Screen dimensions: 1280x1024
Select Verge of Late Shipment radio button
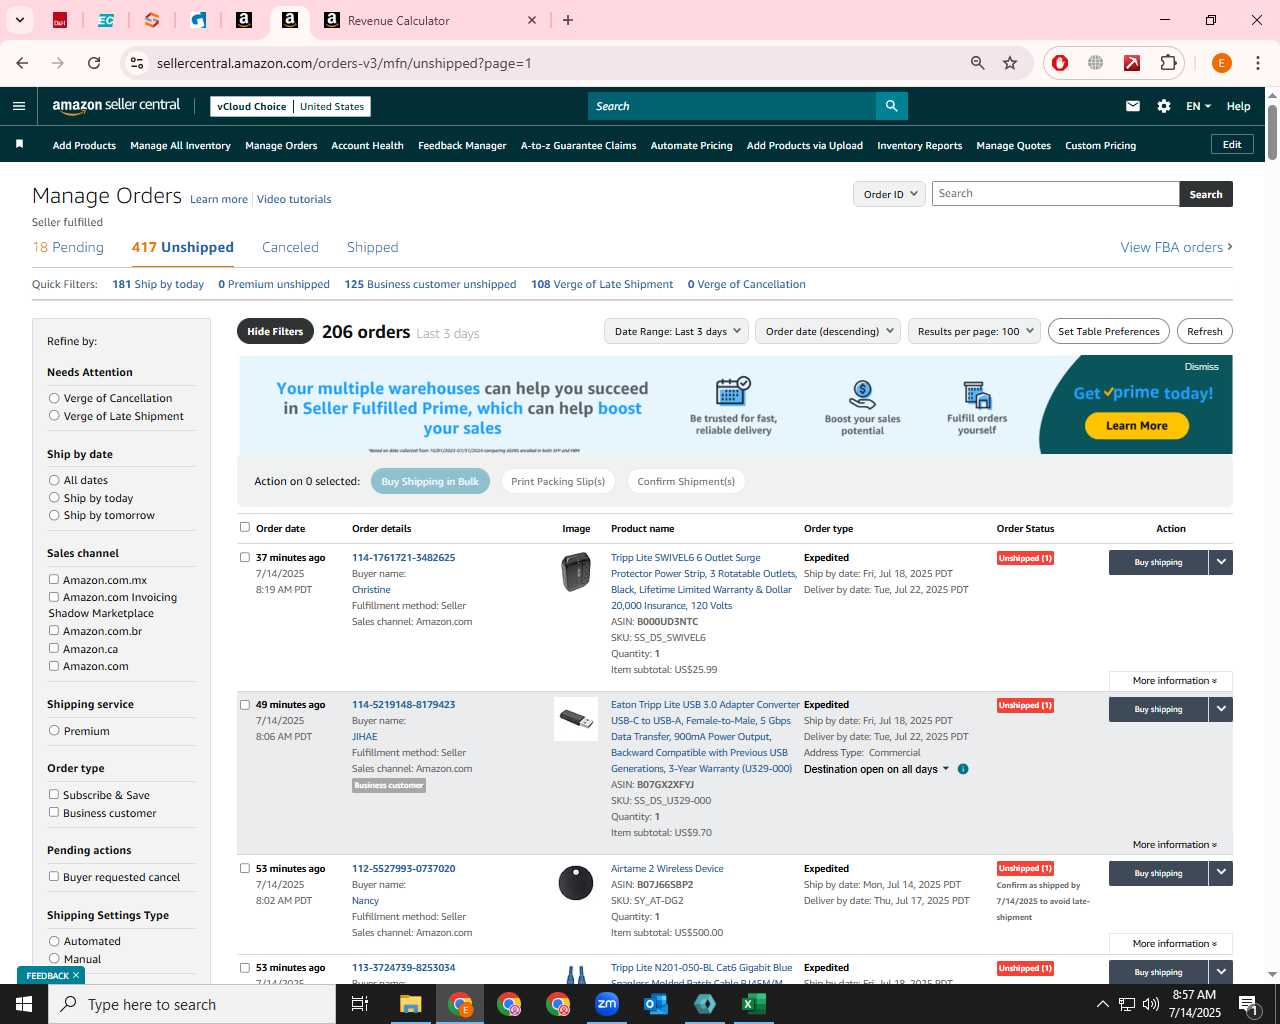pyautogui.click(x=54, y=416)
